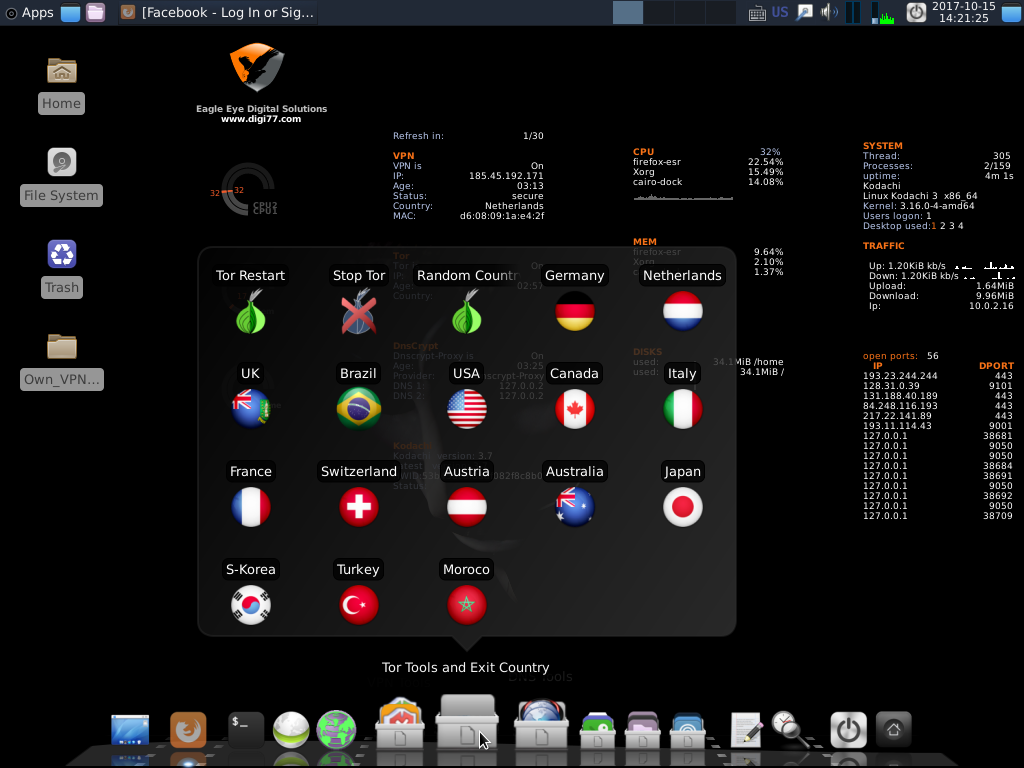1024x768 pixels.
Task: Open the green stack folder in dock
Action: point(598,730)
